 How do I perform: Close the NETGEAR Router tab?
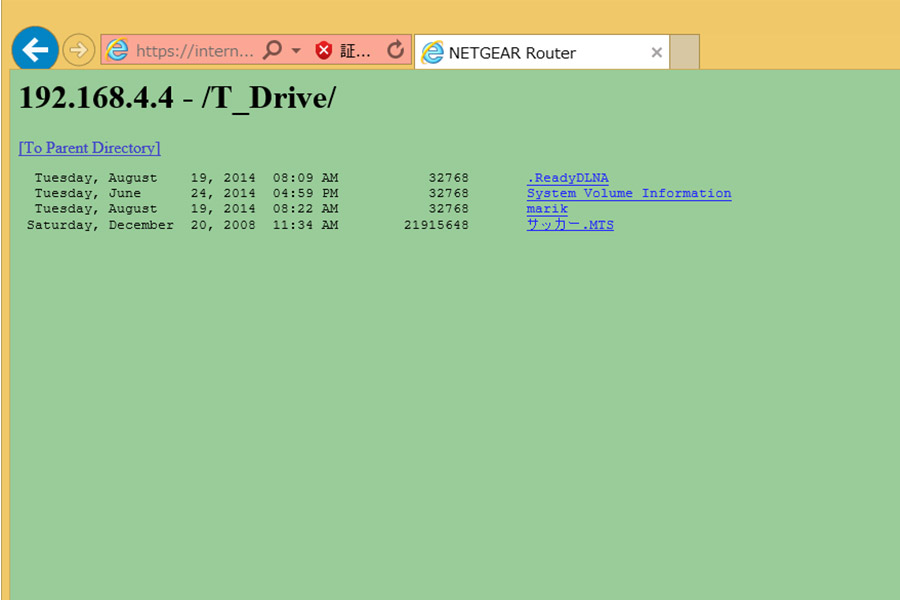coord(656,53)
